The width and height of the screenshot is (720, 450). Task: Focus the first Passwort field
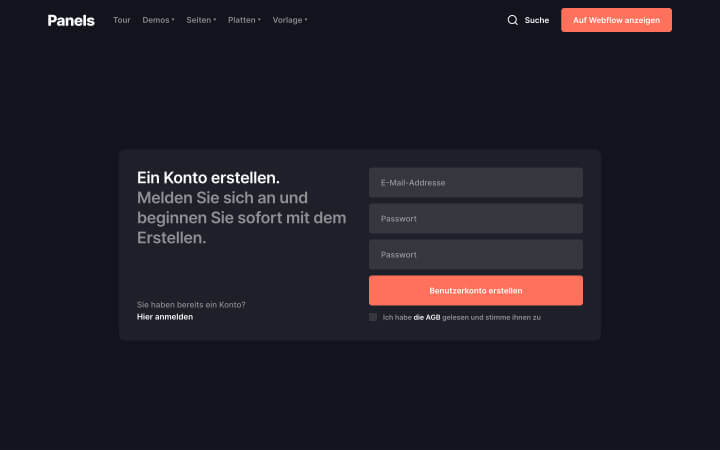476,219
